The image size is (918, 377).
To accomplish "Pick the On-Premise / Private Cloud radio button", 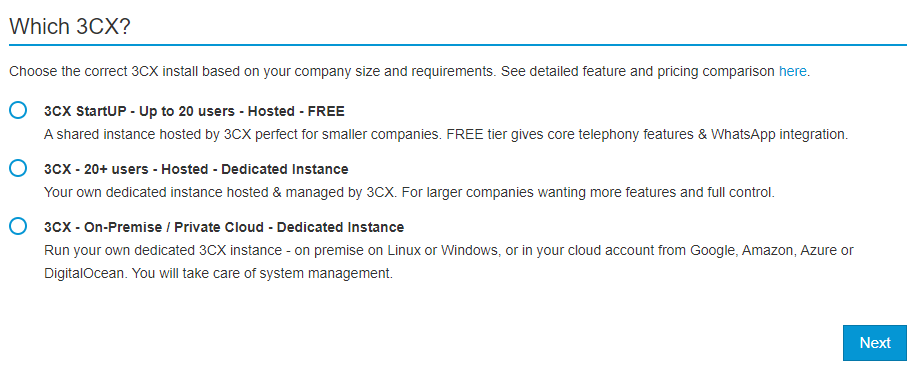I will pos(18,226).
